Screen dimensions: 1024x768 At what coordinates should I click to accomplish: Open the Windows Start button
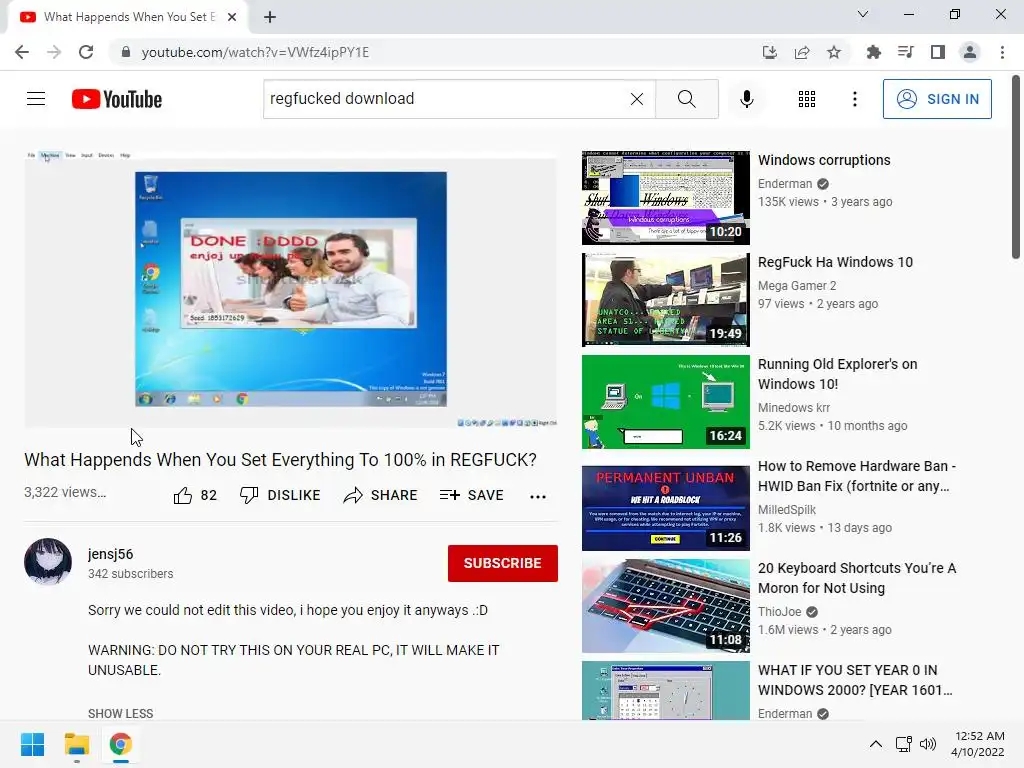(32, 744)
